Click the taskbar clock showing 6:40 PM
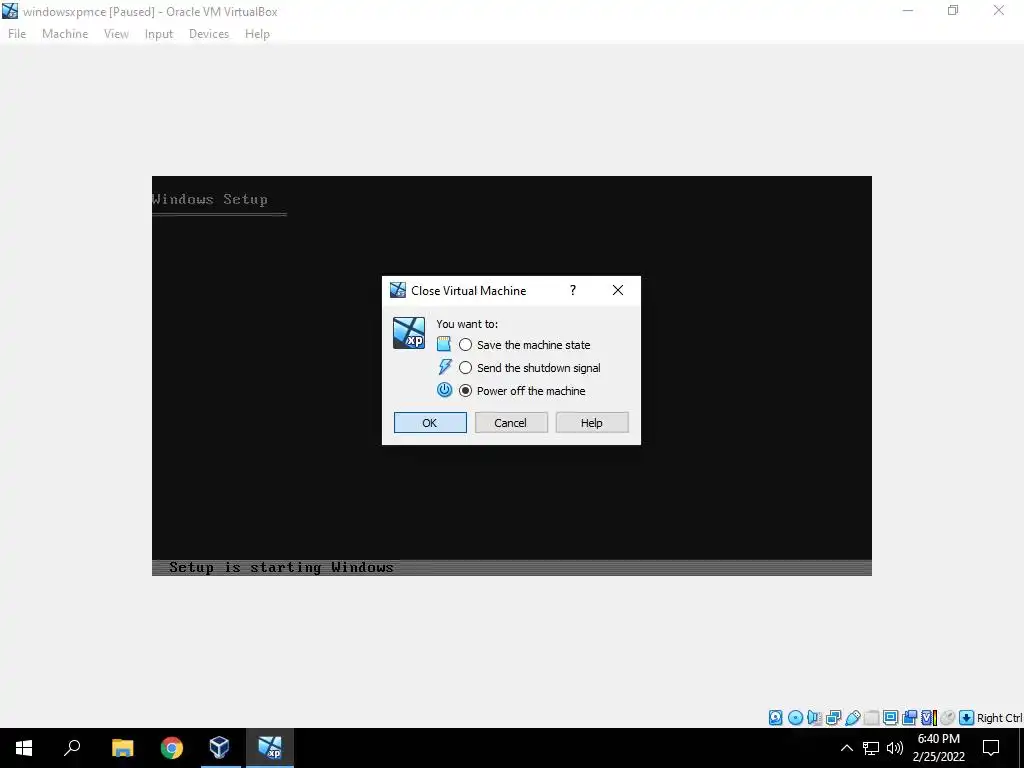 click(x=938, y=748)
